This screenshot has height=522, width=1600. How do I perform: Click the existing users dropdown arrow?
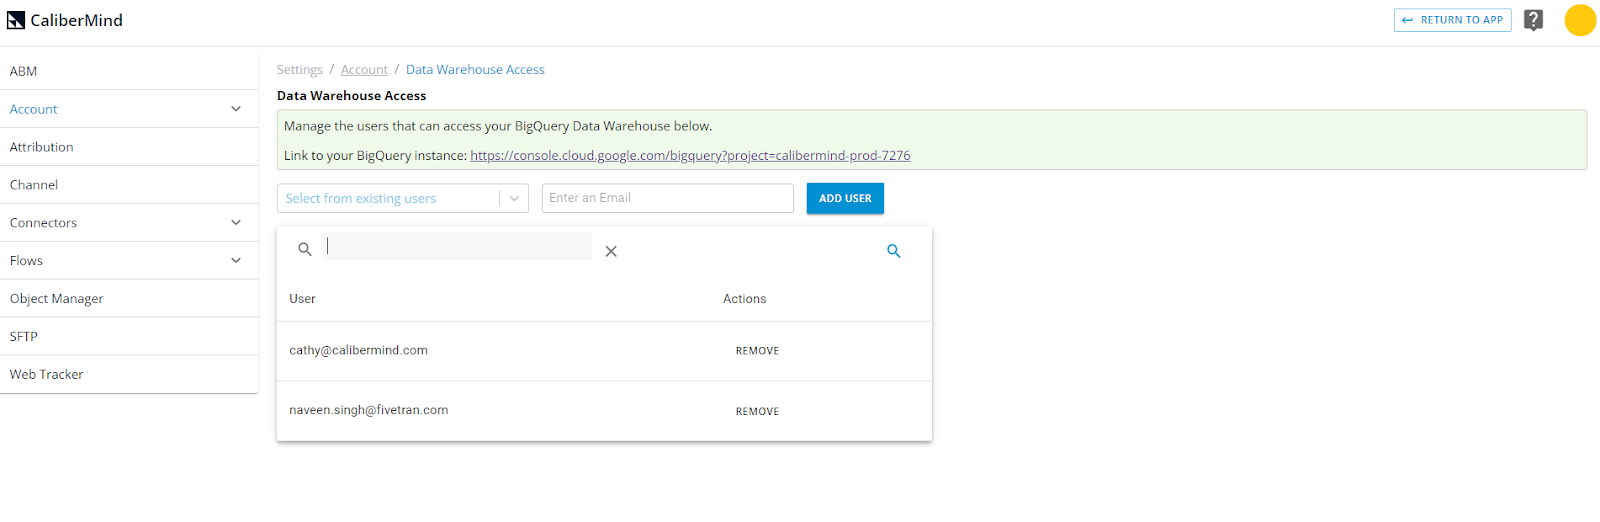point(514,198)
